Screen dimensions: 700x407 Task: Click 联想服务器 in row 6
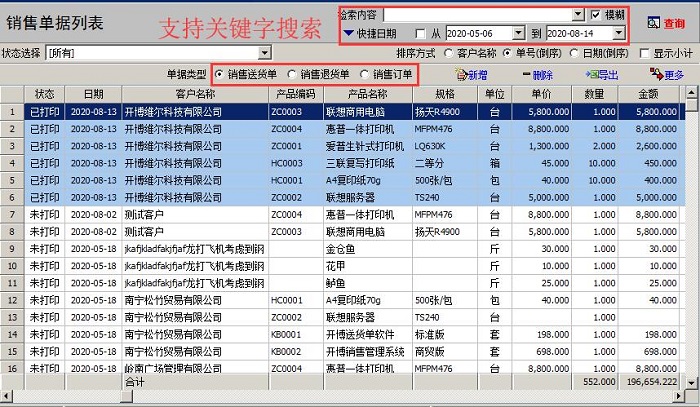point(350,198)
